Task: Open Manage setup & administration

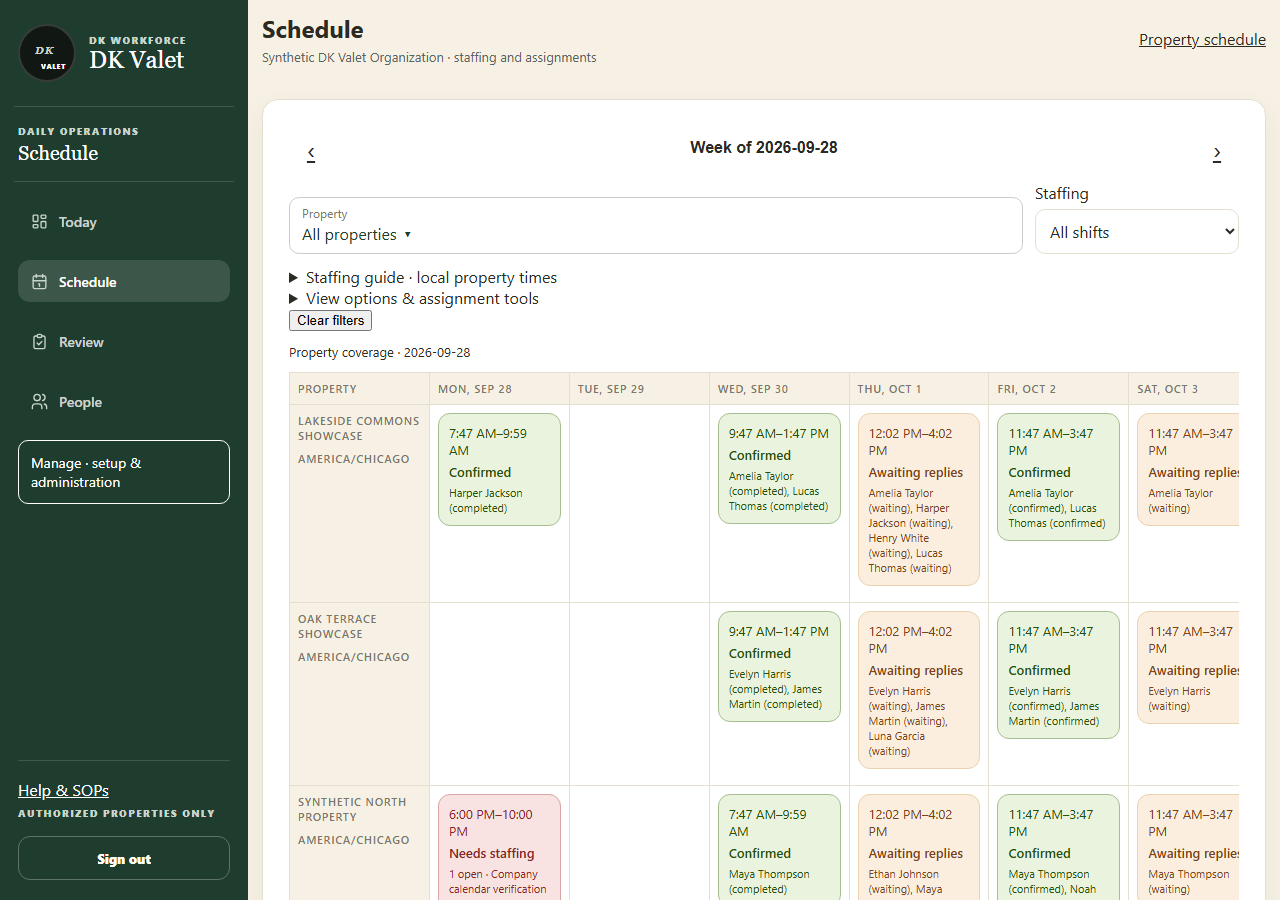Action: pos(124,472)
